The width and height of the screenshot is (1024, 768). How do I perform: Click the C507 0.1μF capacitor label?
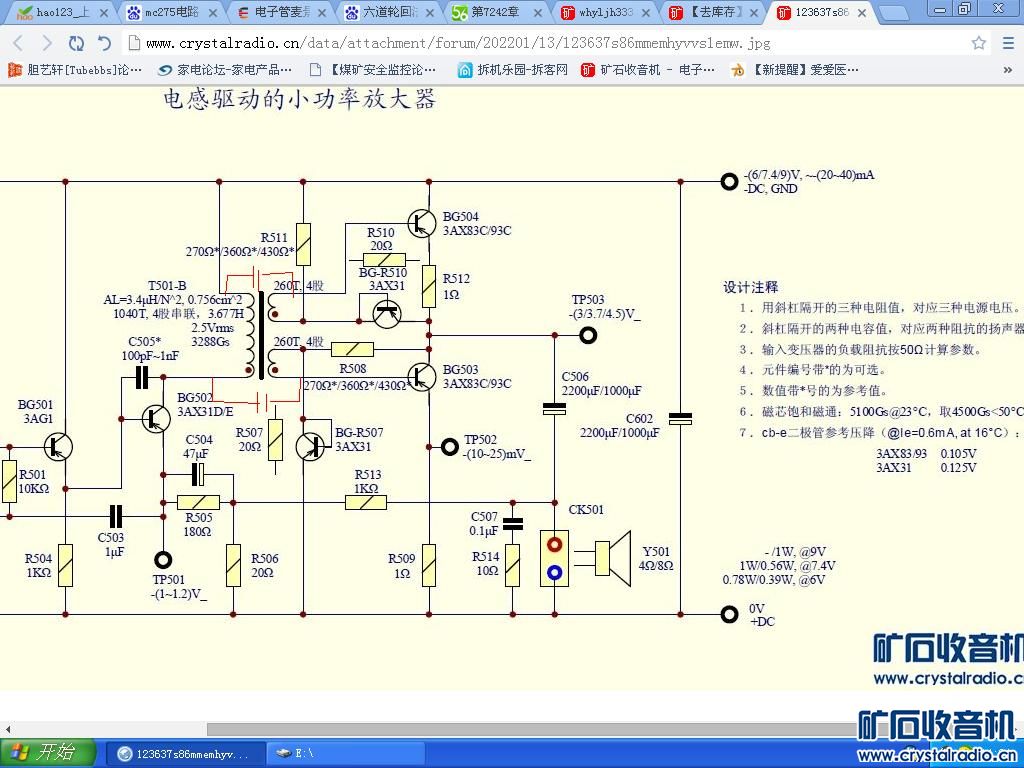(x=484, y=524)
